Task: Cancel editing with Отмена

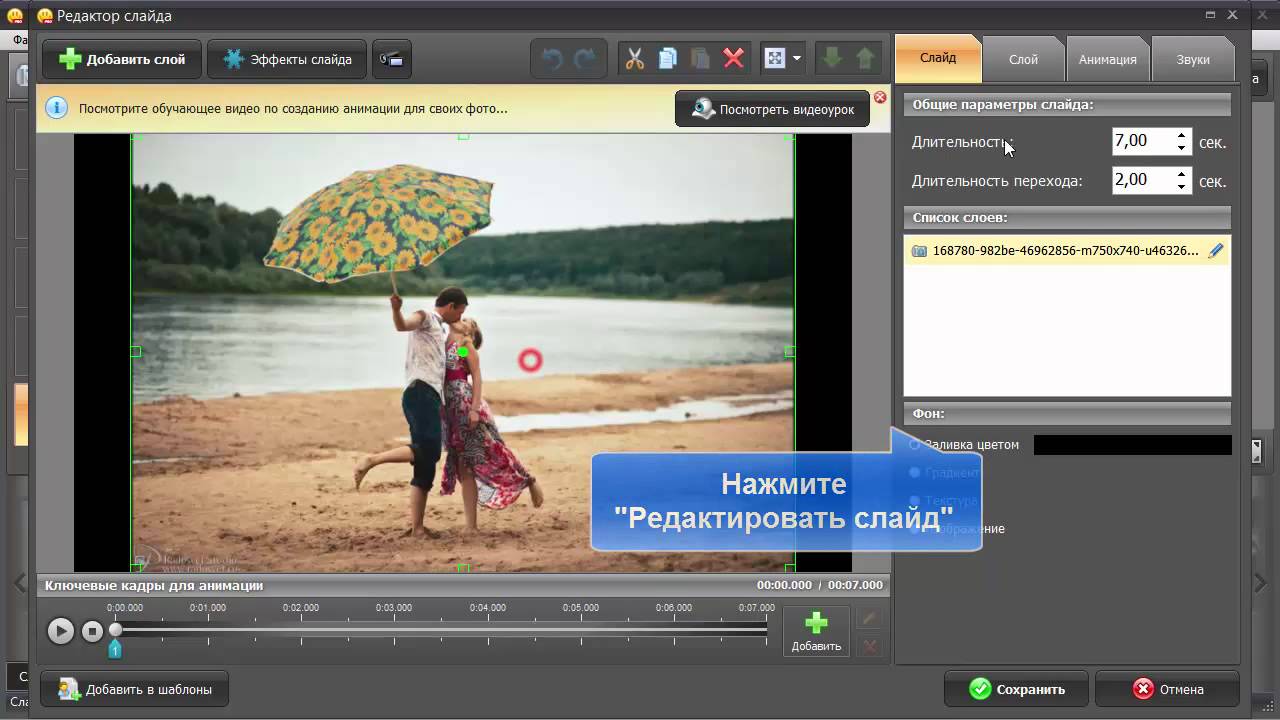Action: (x=1167, y=689)
